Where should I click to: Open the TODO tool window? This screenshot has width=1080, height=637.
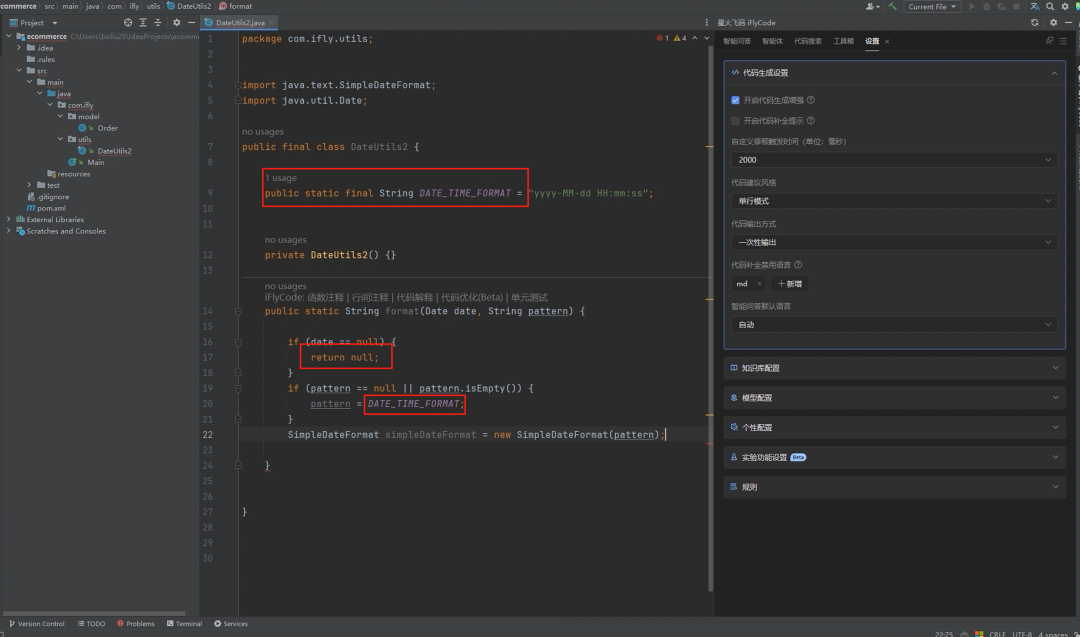click(92, 623)
